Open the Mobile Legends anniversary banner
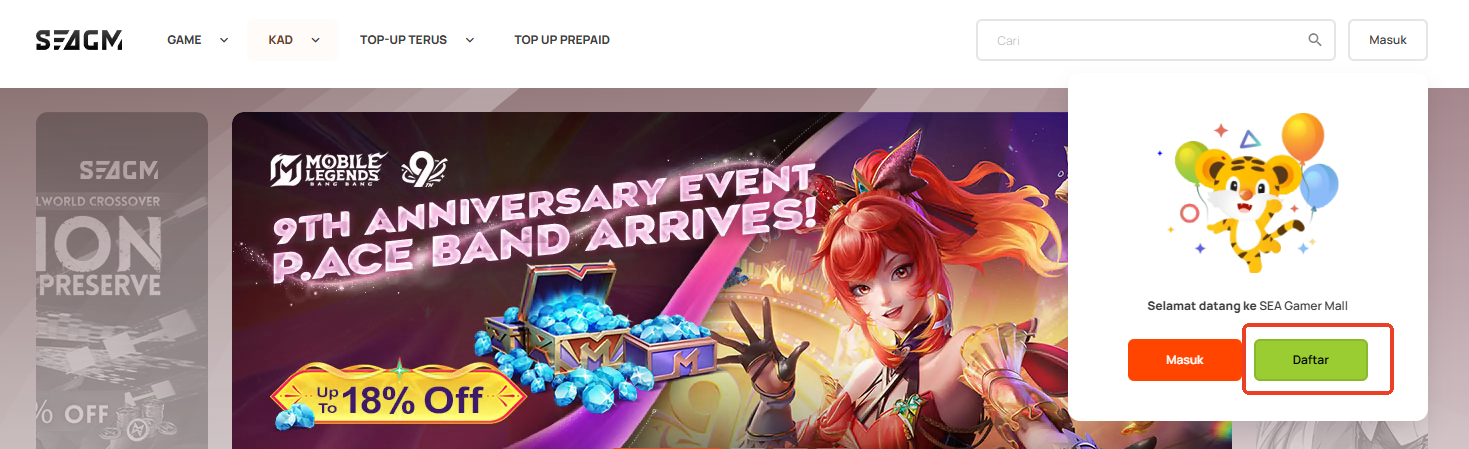This screenshot has width=1469, height=449. coord(650,280)
